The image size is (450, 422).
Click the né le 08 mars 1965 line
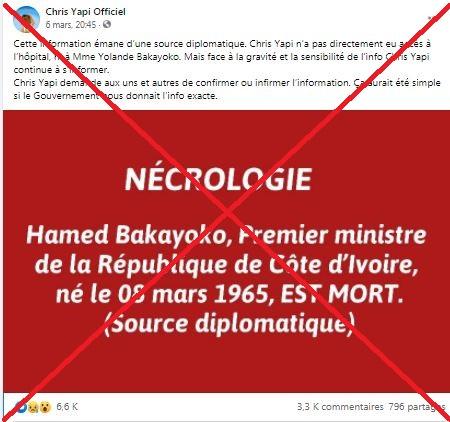point(229,294)
